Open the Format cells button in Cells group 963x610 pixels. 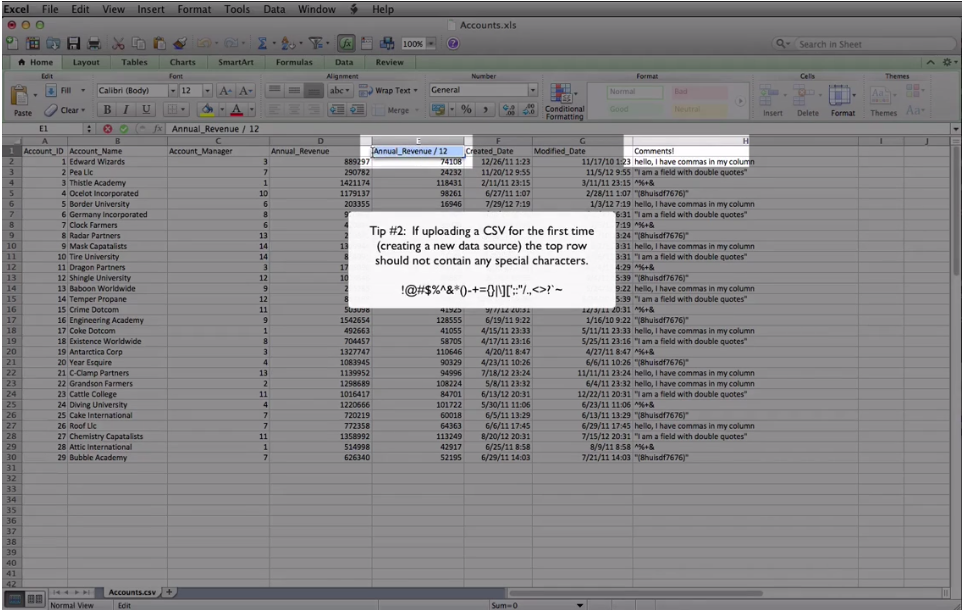pyautogui.click(x=842, y=101)
